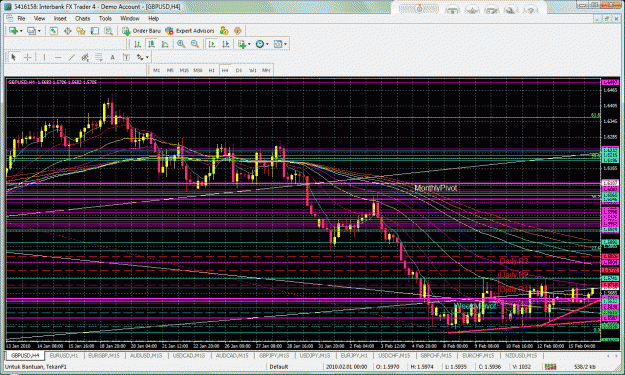Choose the Fibonacci retracement tool
This screenshot has height=375, width=625.
tap(98, 57)
